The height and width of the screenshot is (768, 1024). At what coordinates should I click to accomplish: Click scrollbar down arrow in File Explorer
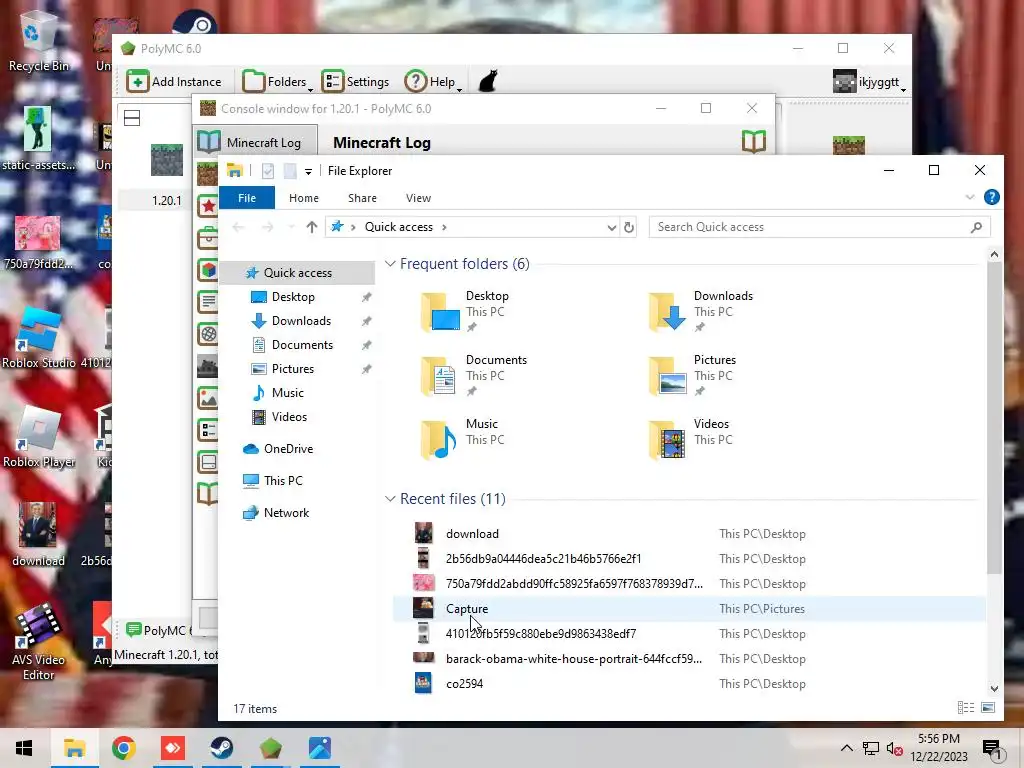(994, 688)
